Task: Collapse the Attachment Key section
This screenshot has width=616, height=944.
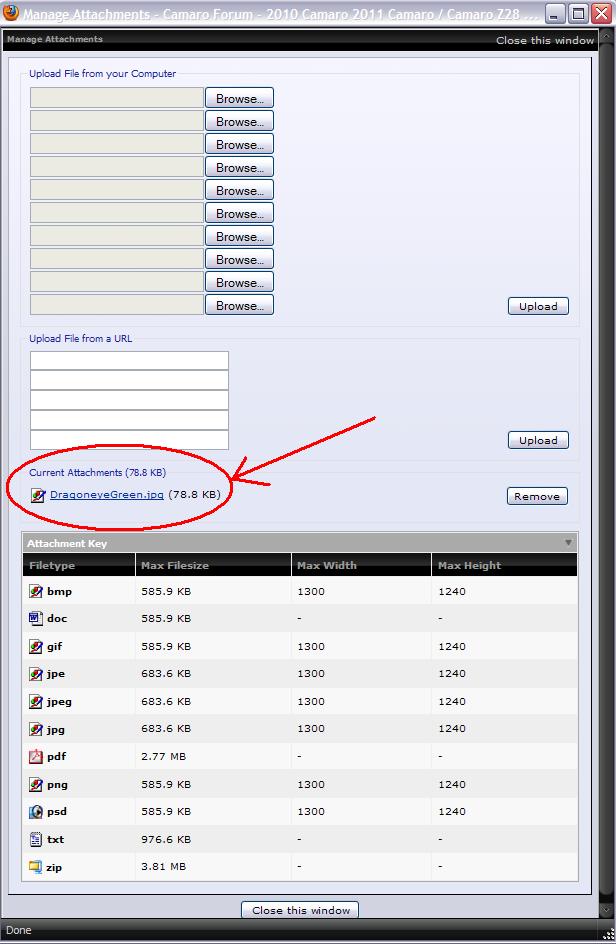Action: pos(569,543)
